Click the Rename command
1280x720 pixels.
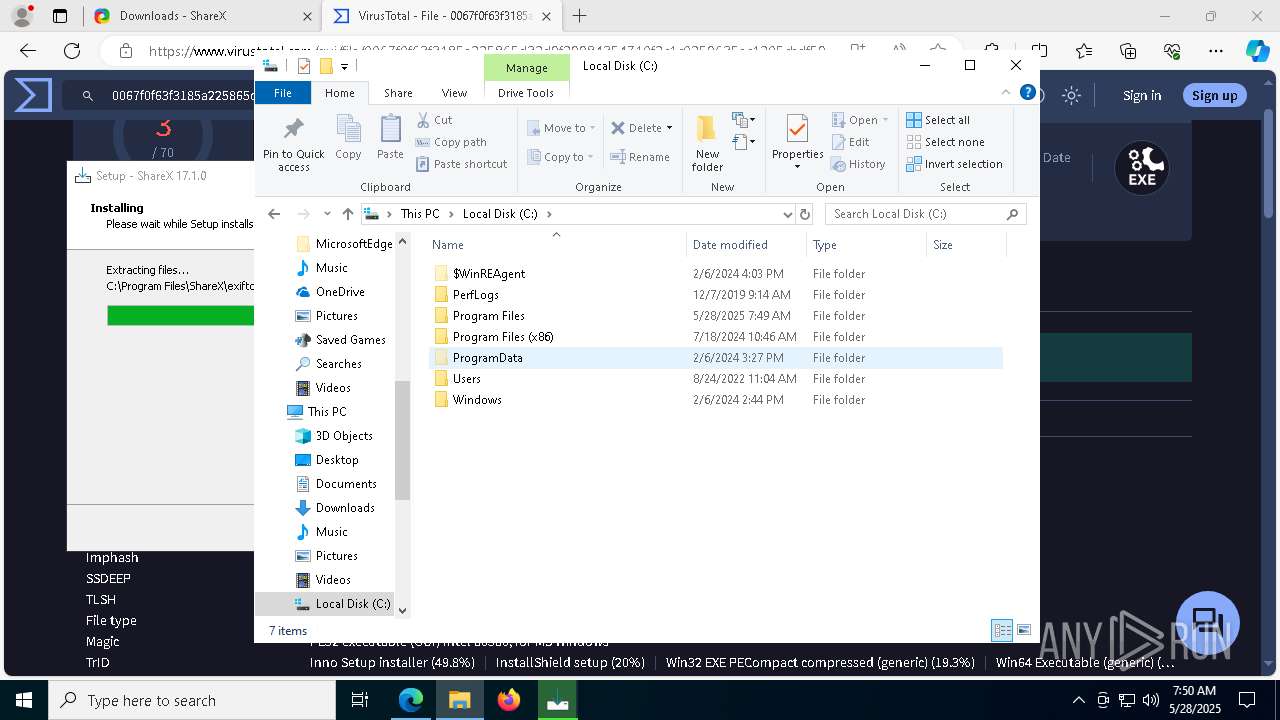coord(640,157)
